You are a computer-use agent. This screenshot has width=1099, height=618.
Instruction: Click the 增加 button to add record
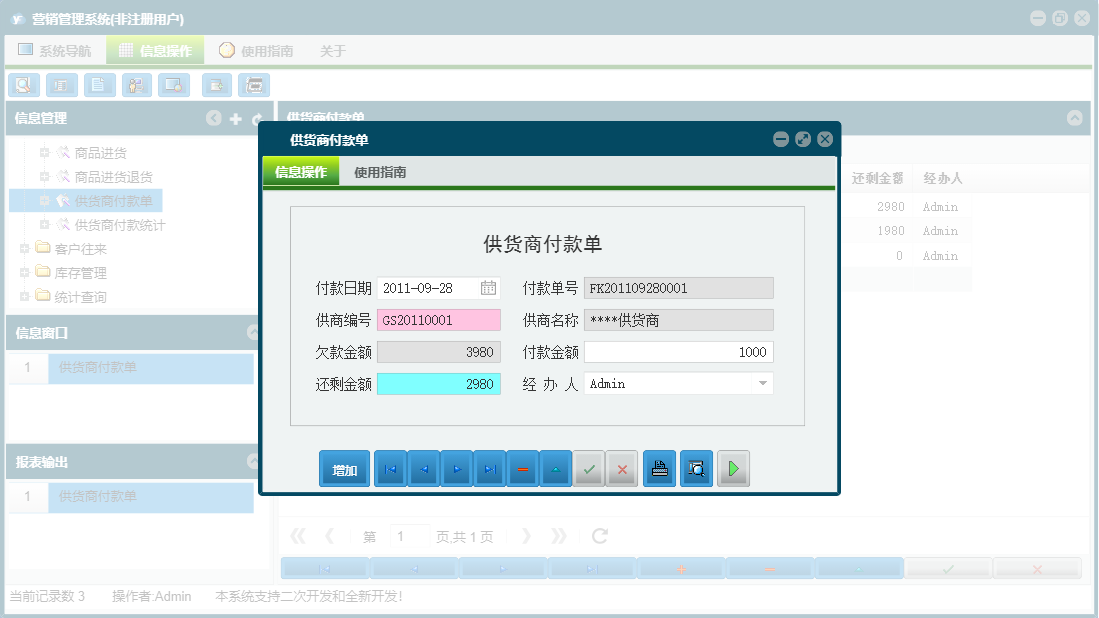pyautogui.click(x=344, y=468)
